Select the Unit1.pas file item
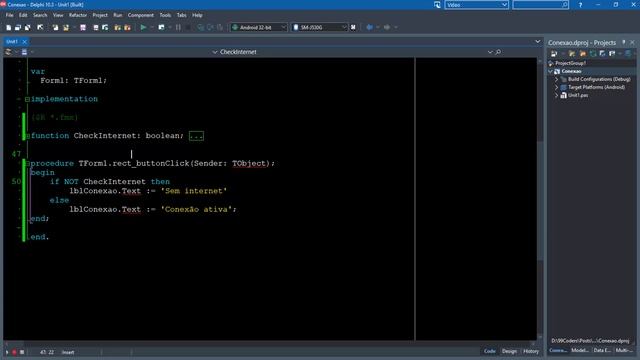 click(x=578, y=96)
